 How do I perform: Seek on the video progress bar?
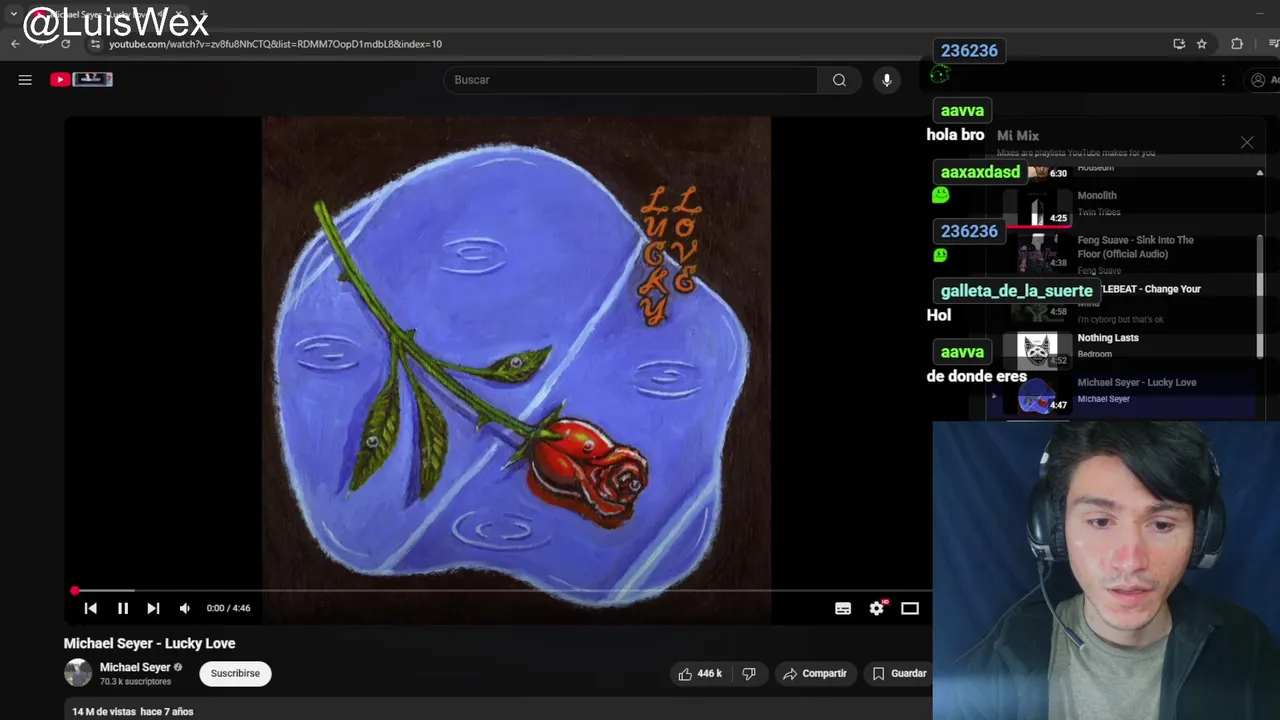click(500, 591)
